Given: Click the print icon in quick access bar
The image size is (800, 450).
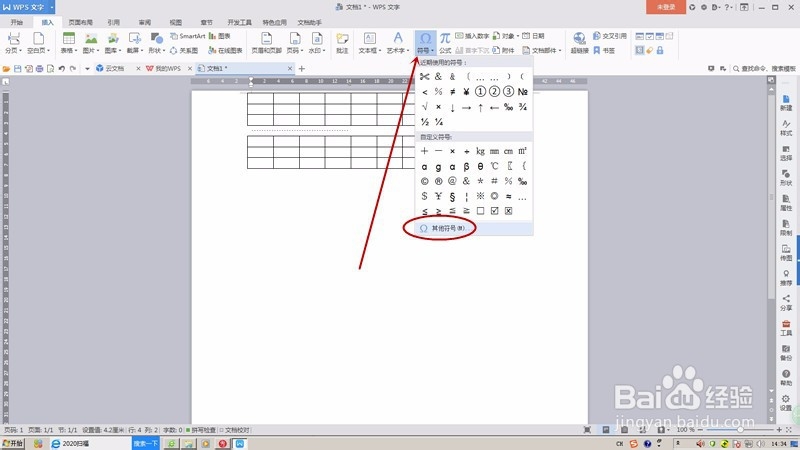Looking at the screenshot, I should tap(39, 68).
